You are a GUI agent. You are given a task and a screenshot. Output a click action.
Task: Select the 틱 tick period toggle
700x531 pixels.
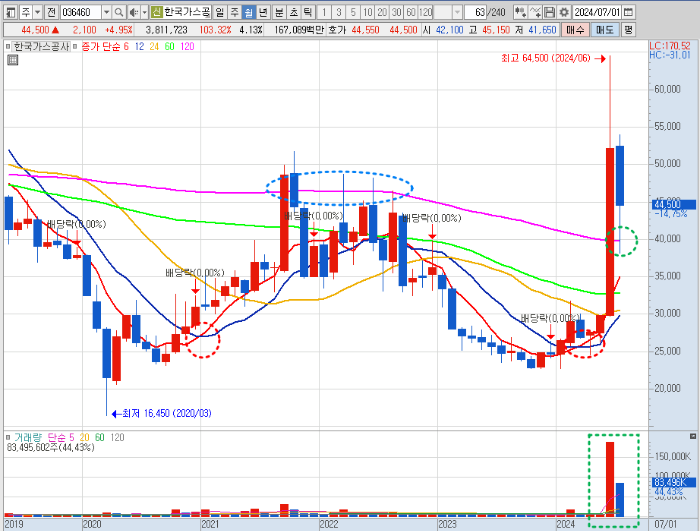[308, 12]
